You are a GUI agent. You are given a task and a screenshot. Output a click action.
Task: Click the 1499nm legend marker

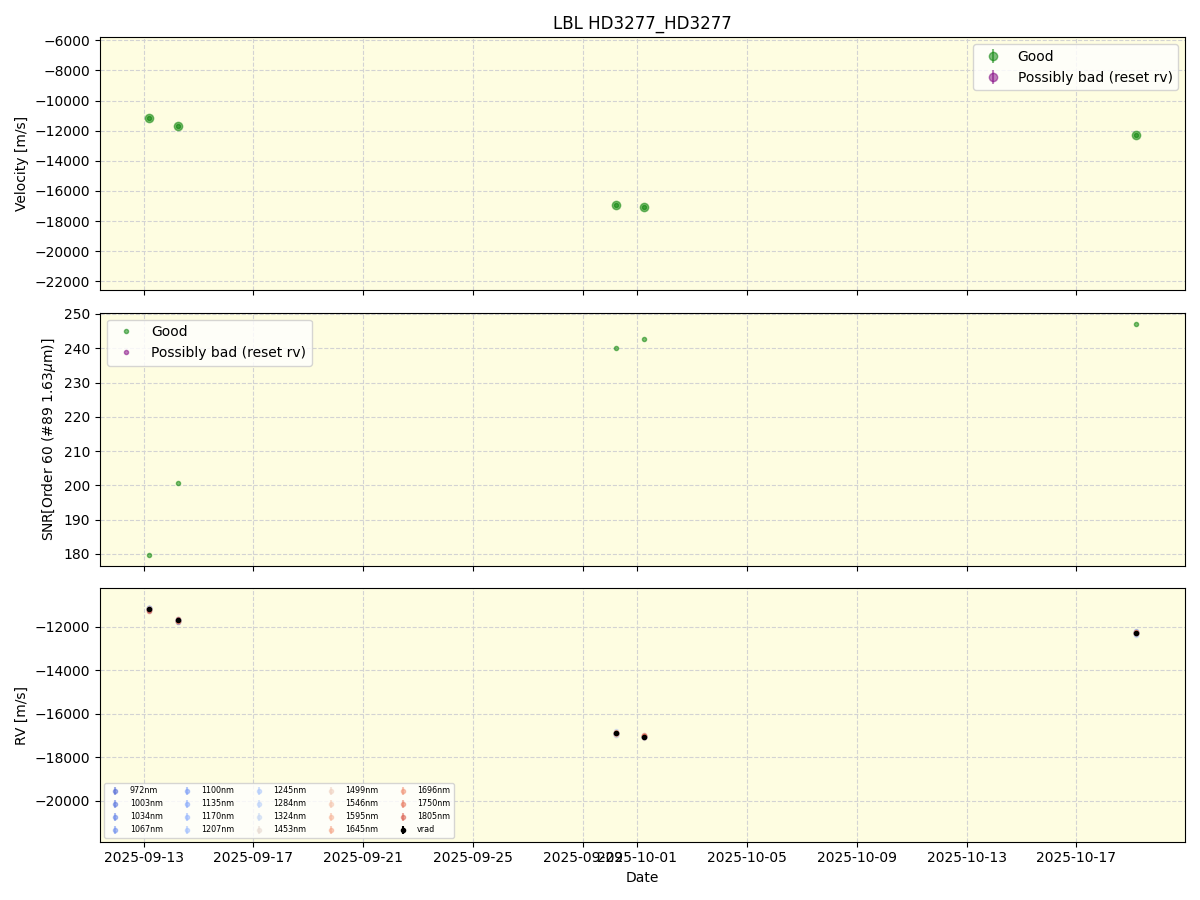coord(331,791)
